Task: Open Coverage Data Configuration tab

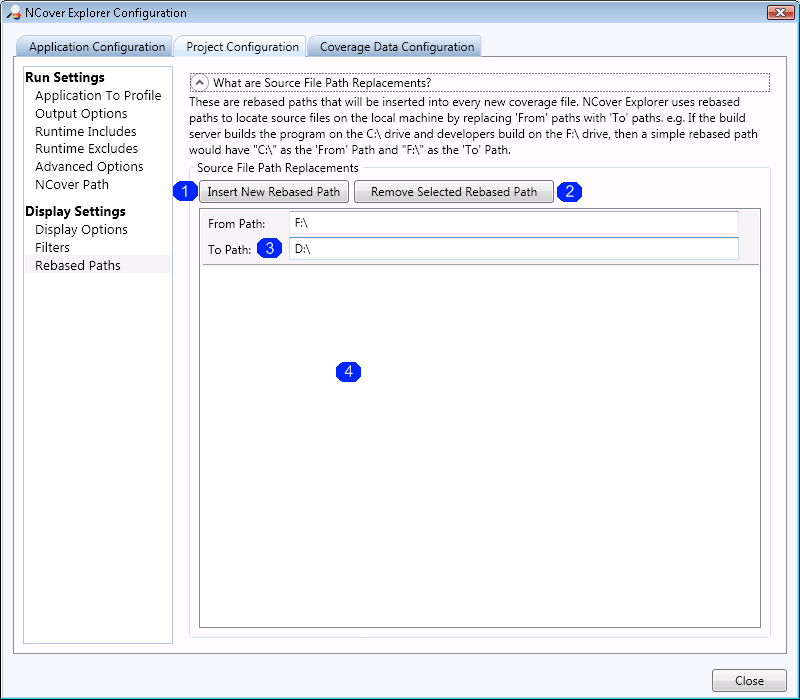Action: click(x=394, y=47)
